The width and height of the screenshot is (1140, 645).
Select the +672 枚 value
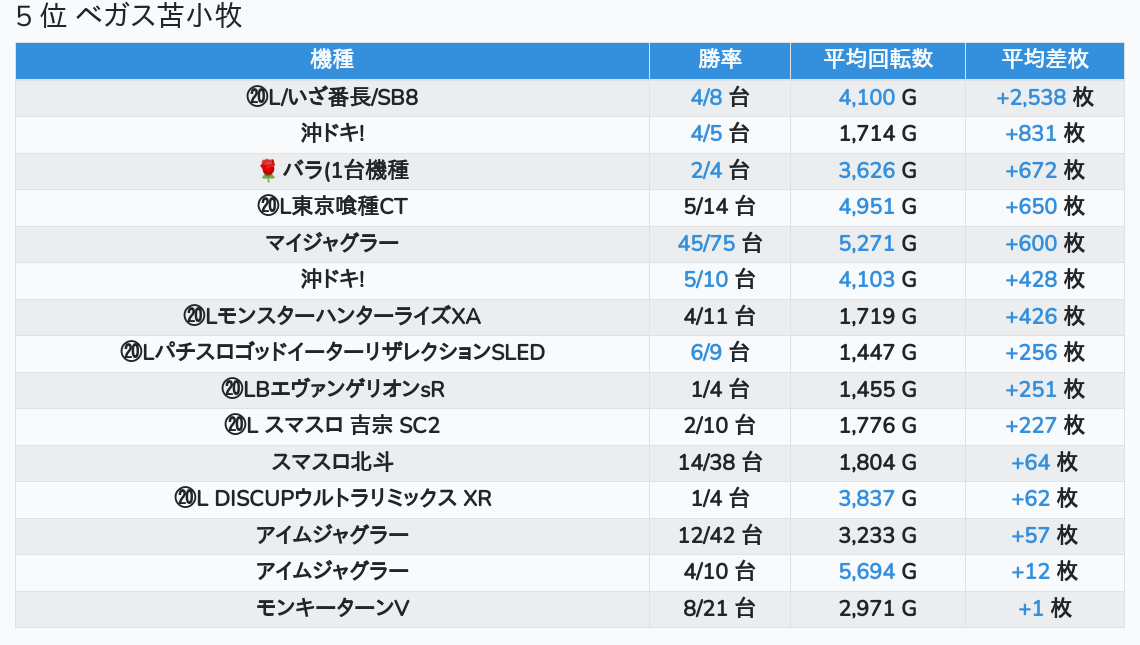click(x=1045, y=170)
